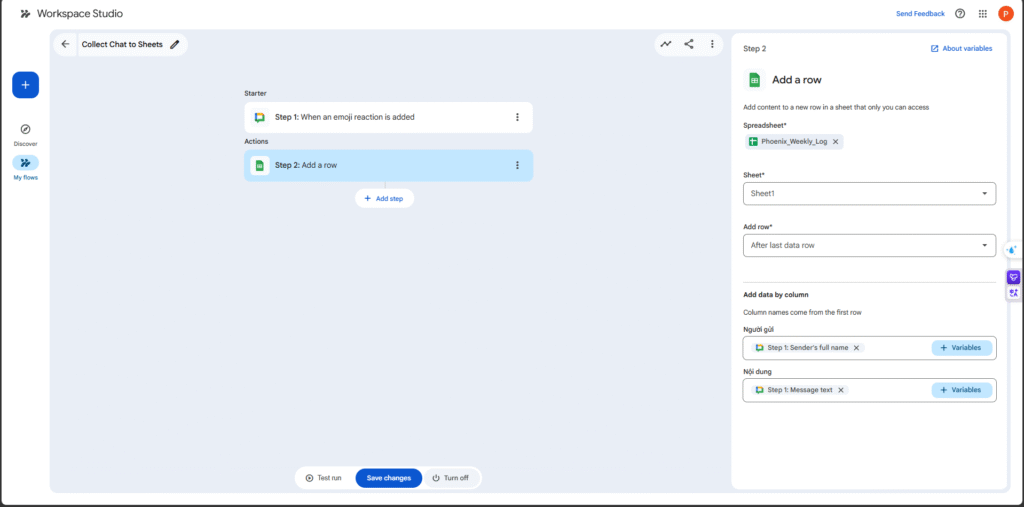Click the blue plus create button
The height and width of the screenshot is (507, 1024).
click(x=26, y=85)
